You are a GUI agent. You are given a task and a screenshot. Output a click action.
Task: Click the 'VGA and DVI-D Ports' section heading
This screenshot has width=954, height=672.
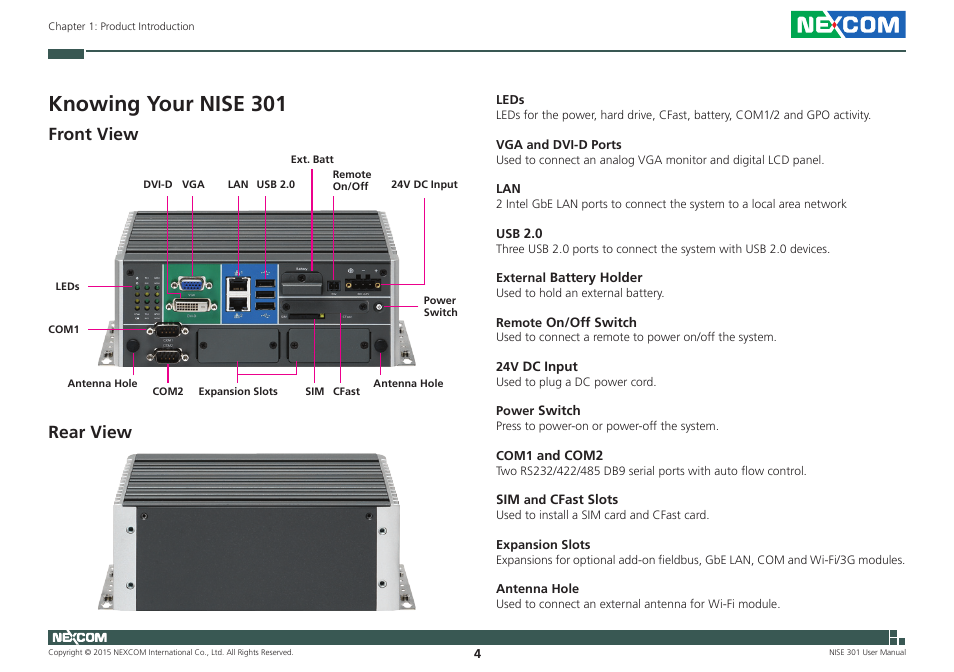pos(559,145)
